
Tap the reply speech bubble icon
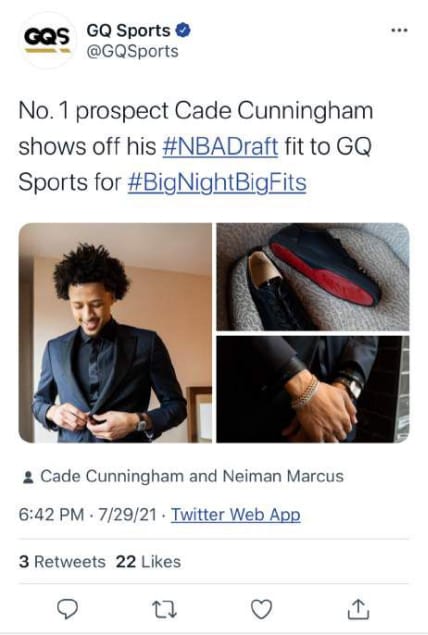pos(67,609)
